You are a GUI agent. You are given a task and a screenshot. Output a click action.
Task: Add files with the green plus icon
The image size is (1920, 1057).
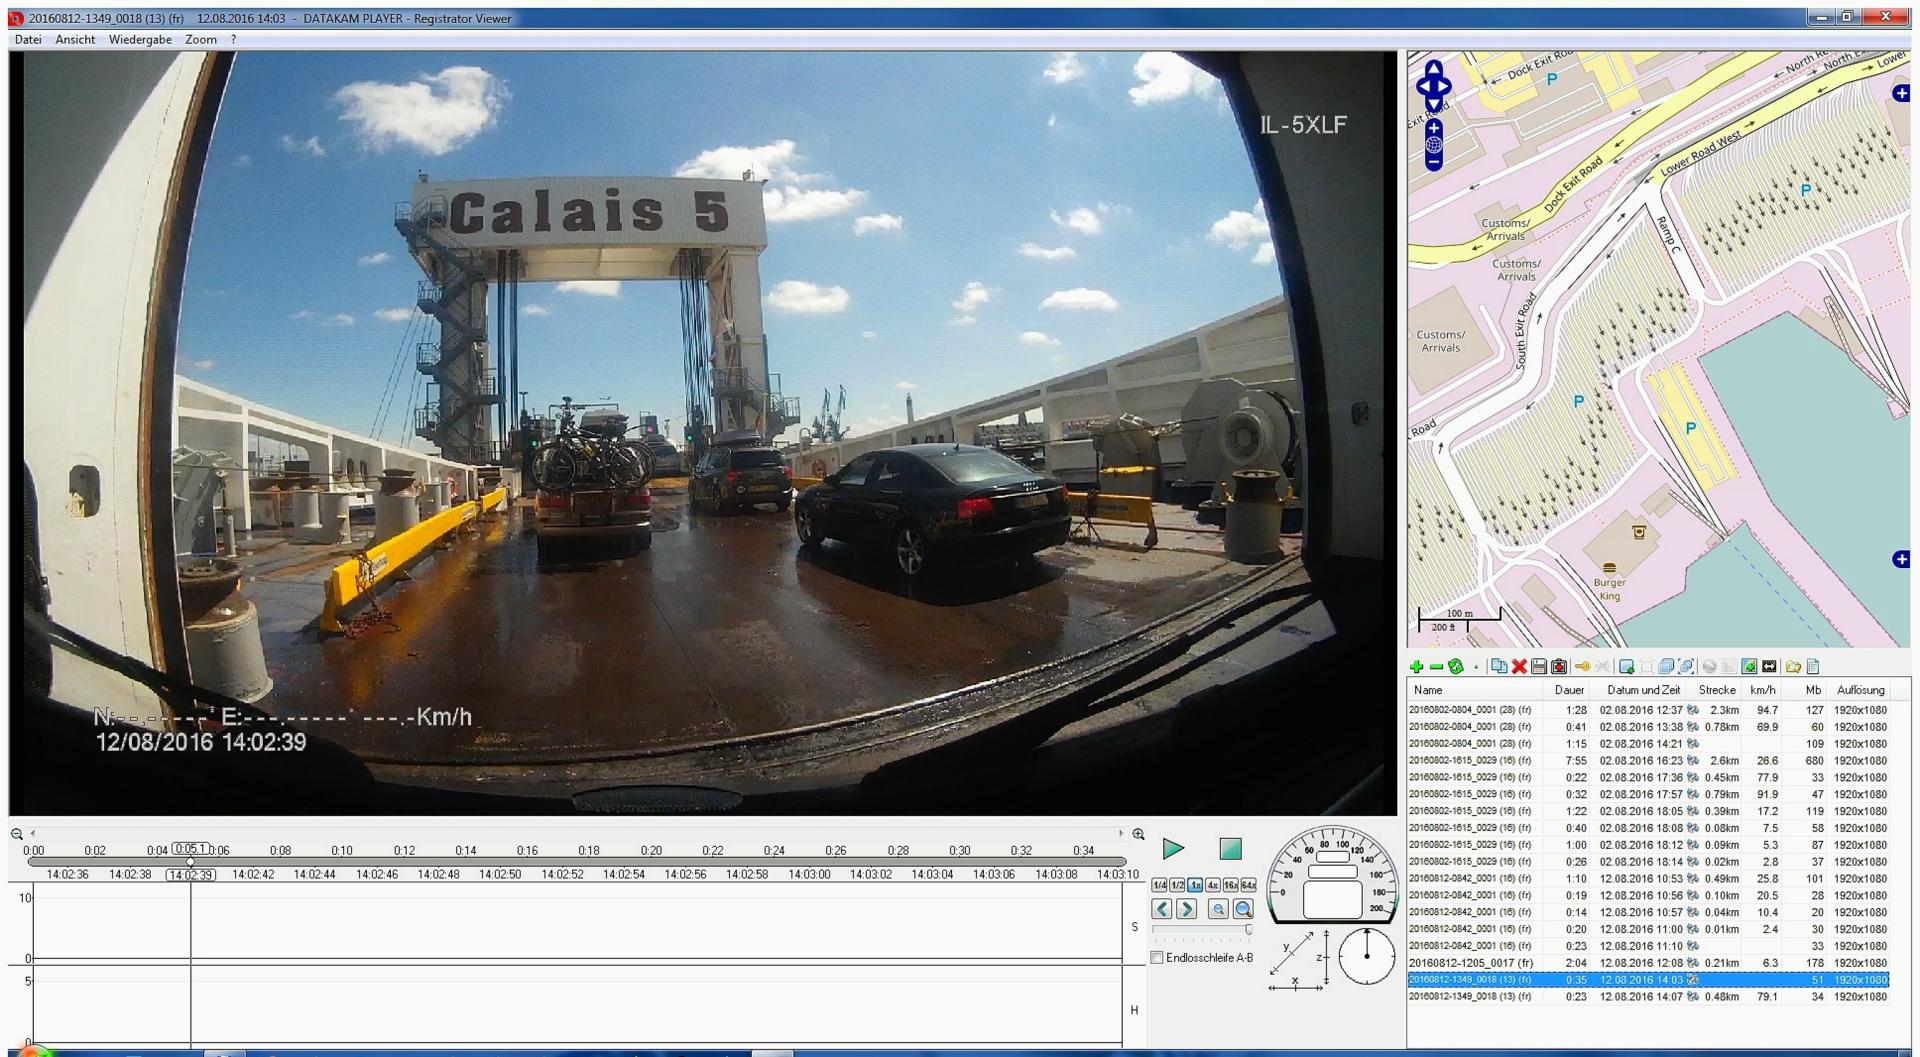(x=1417, y=666)
